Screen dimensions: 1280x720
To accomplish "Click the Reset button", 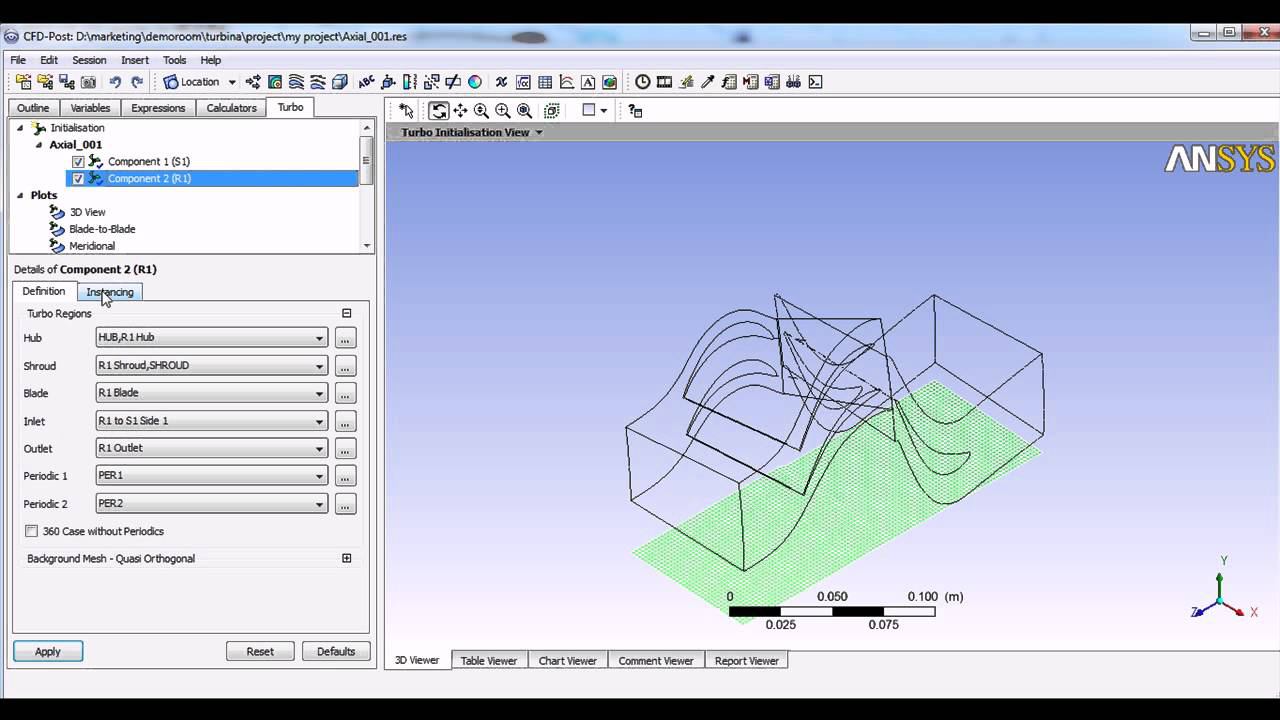I will [260, 651].
